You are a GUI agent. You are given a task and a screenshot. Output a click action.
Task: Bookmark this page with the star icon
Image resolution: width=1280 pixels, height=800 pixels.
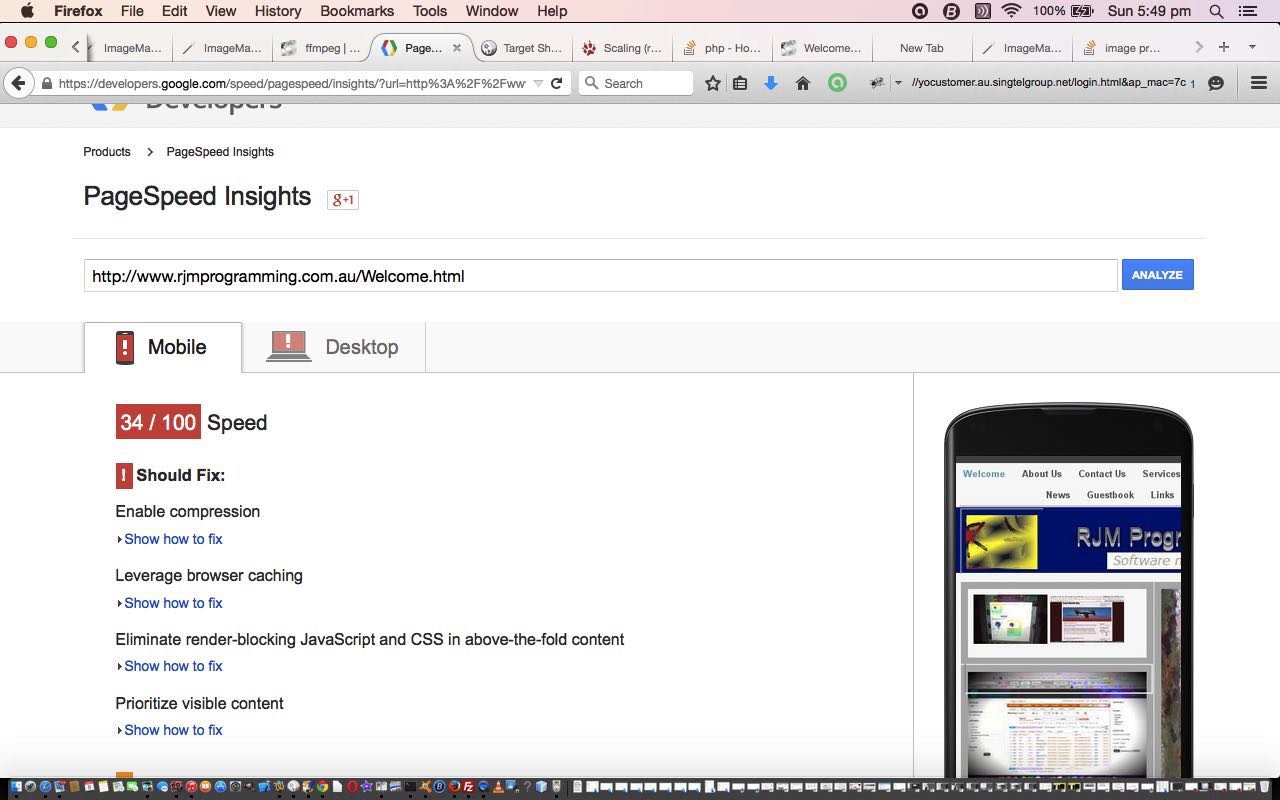click(713, 83)
